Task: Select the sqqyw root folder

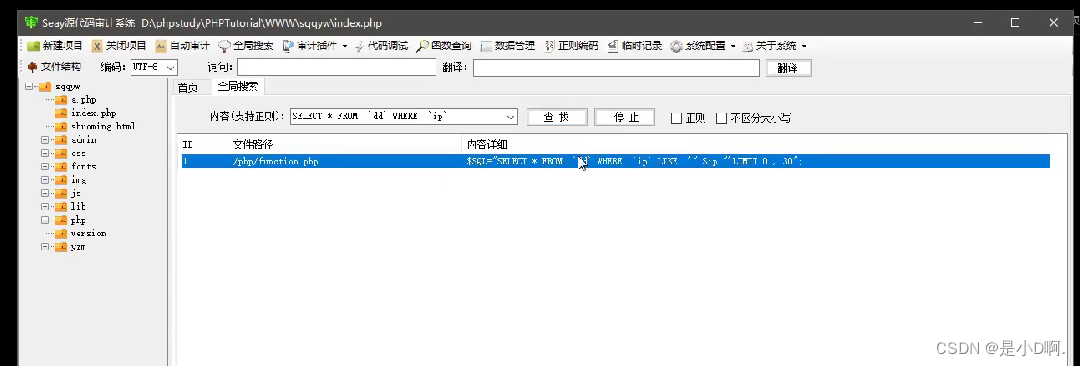Action: tap(68, 87)
